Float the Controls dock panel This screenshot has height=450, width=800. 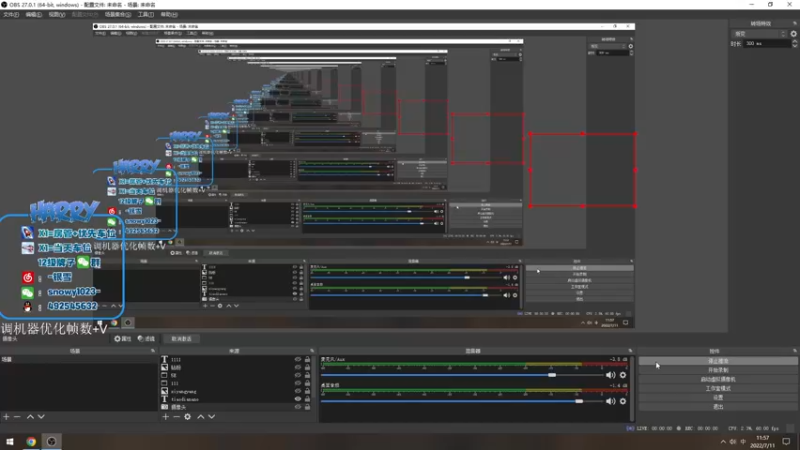[x=794, y=351]
